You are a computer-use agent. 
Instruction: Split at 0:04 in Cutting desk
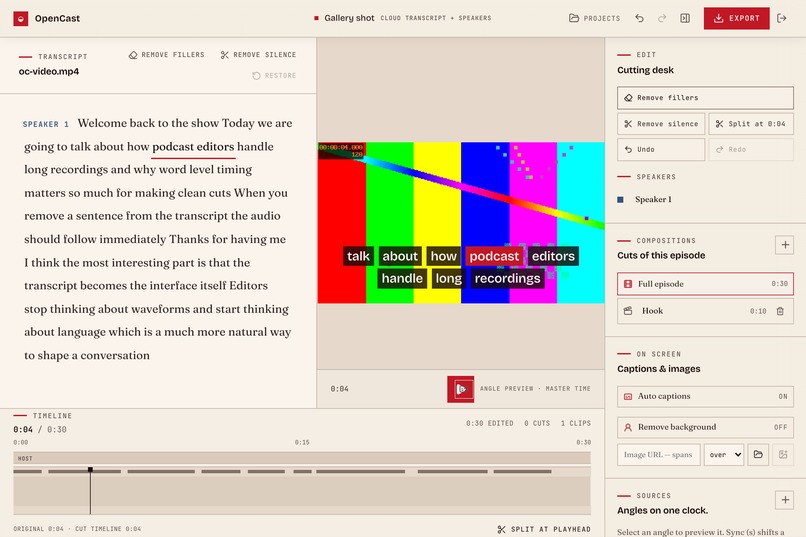[x=751, y=124]
